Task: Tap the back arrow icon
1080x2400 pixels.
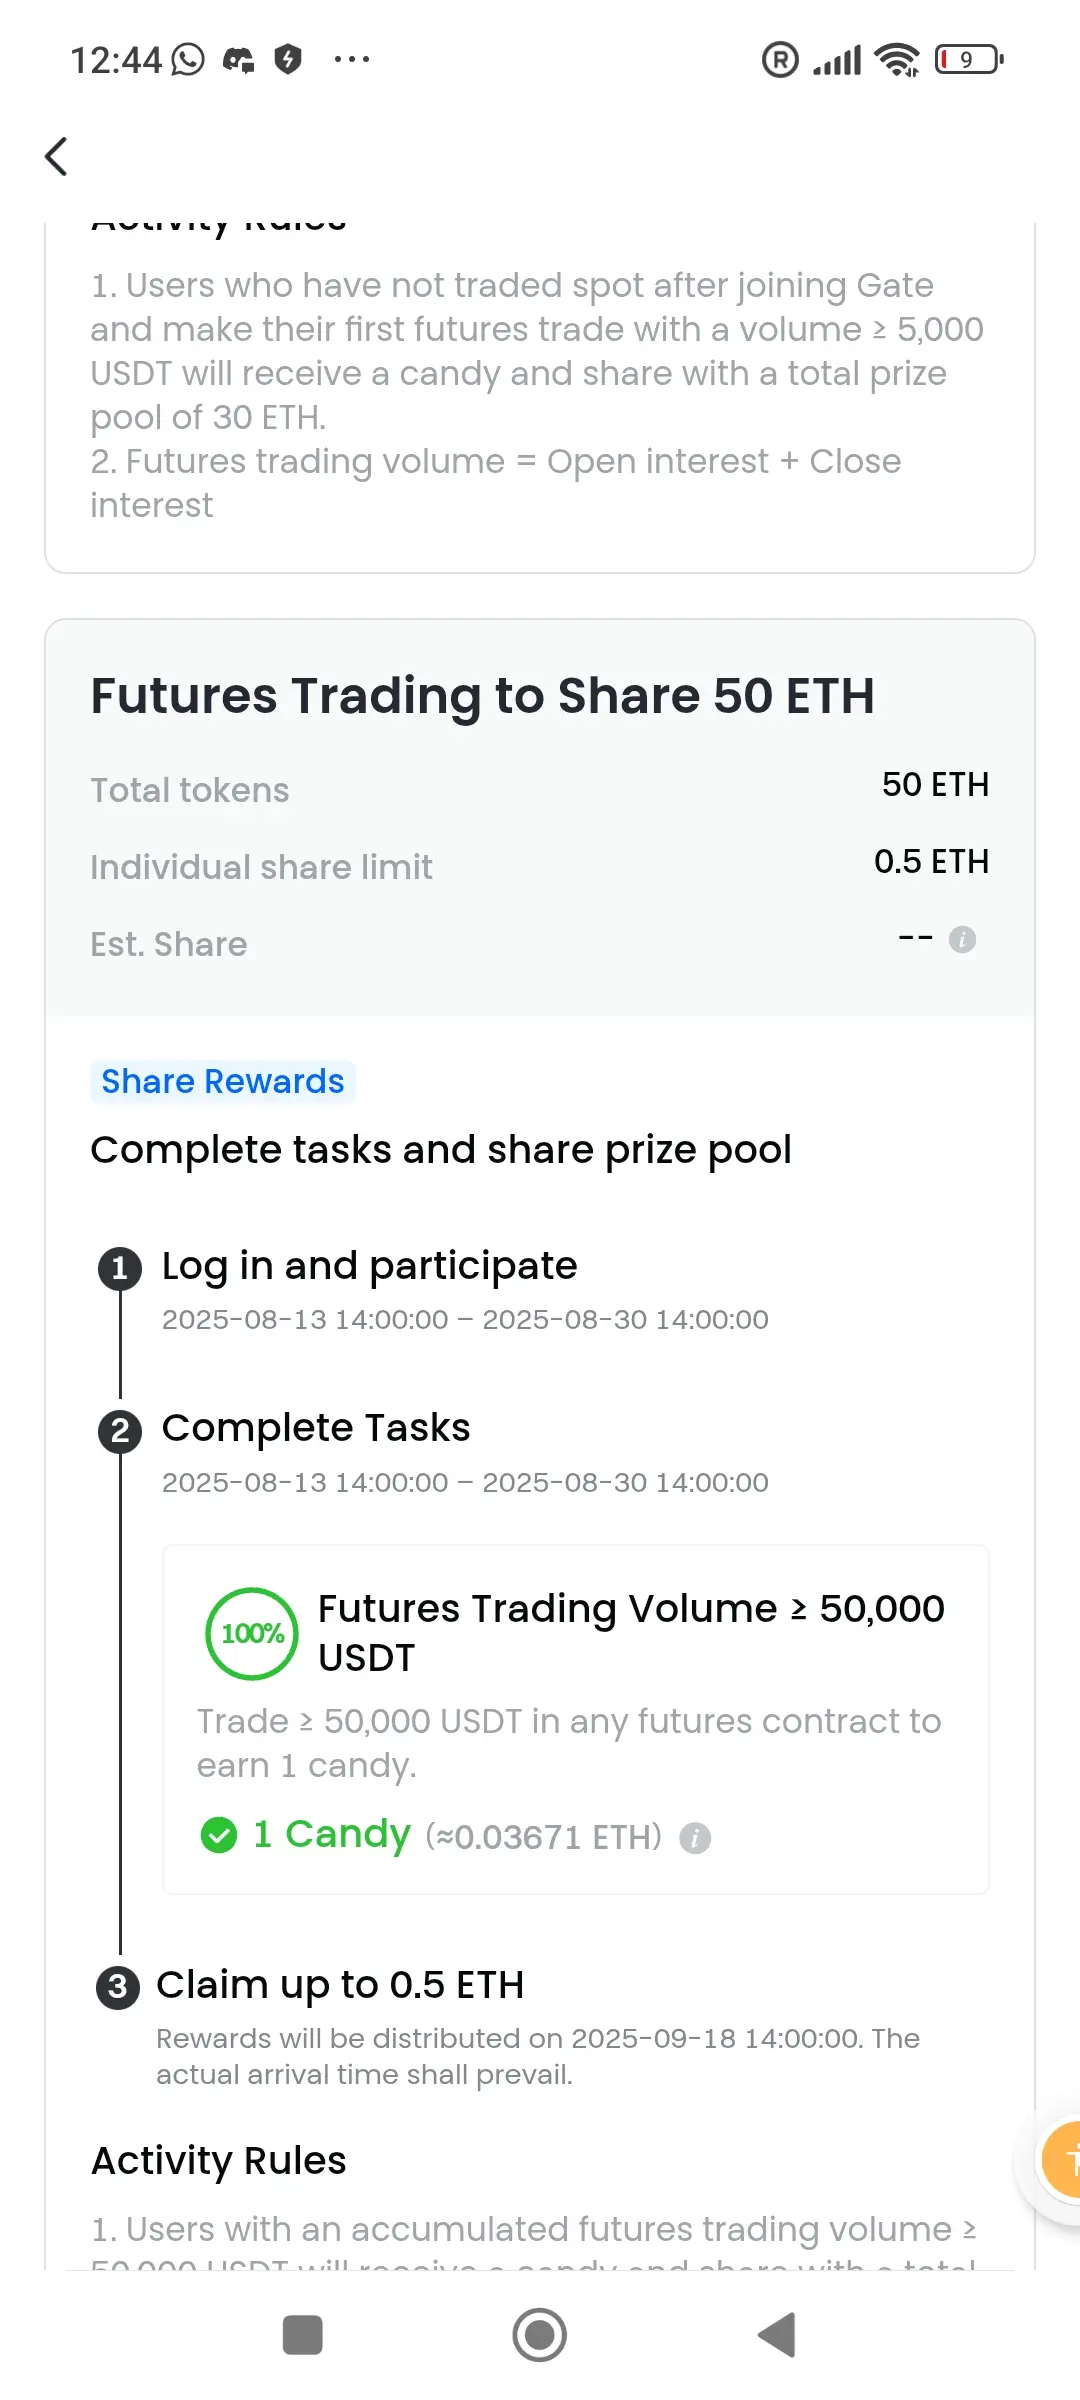Action: [x=57, y=156]
